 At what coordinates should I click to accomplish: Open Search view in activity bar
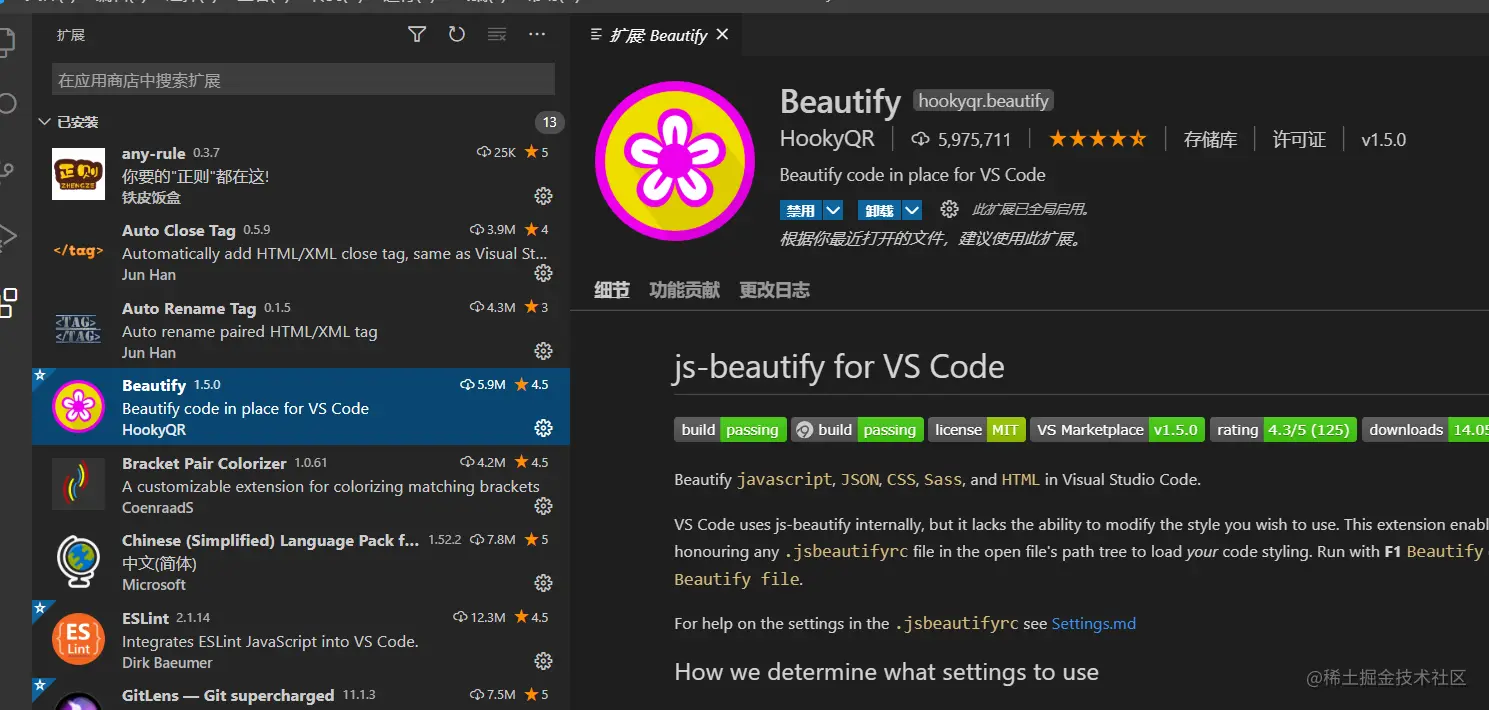coord(8,104)
